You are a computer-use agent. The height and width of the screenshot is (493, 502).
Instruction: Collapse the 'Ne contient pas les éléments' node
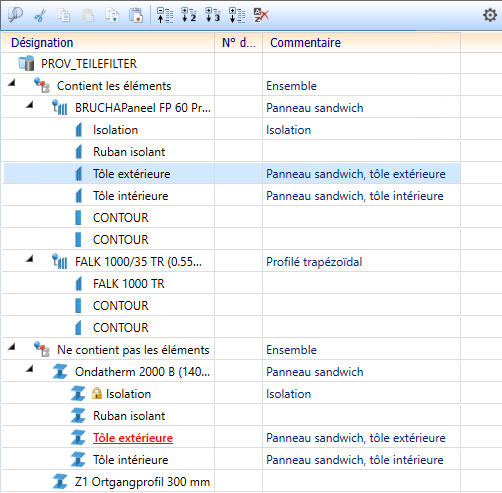pyautogui.click(x=12, y=346)
